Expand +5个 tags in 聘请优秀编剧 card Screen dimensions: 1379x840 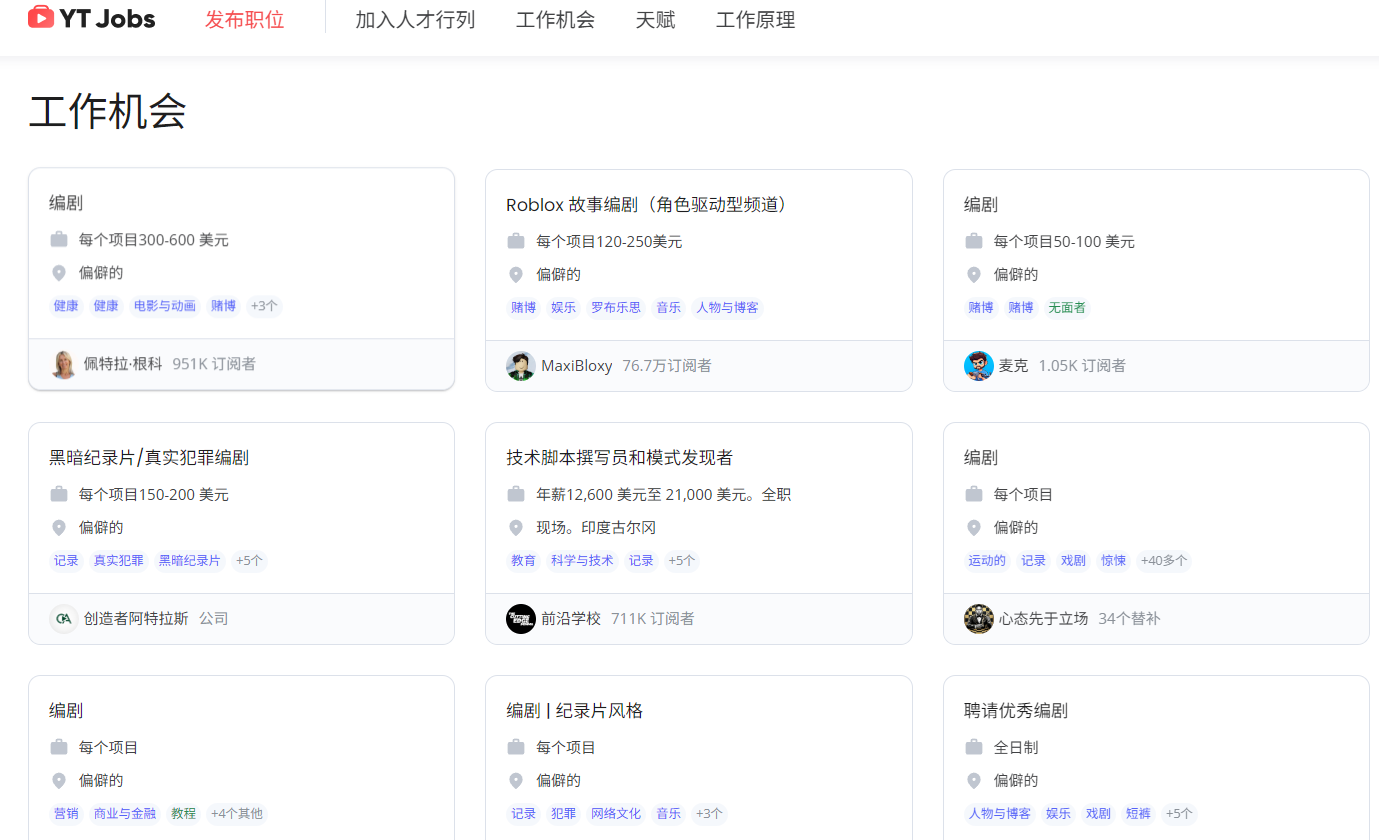1180,814
